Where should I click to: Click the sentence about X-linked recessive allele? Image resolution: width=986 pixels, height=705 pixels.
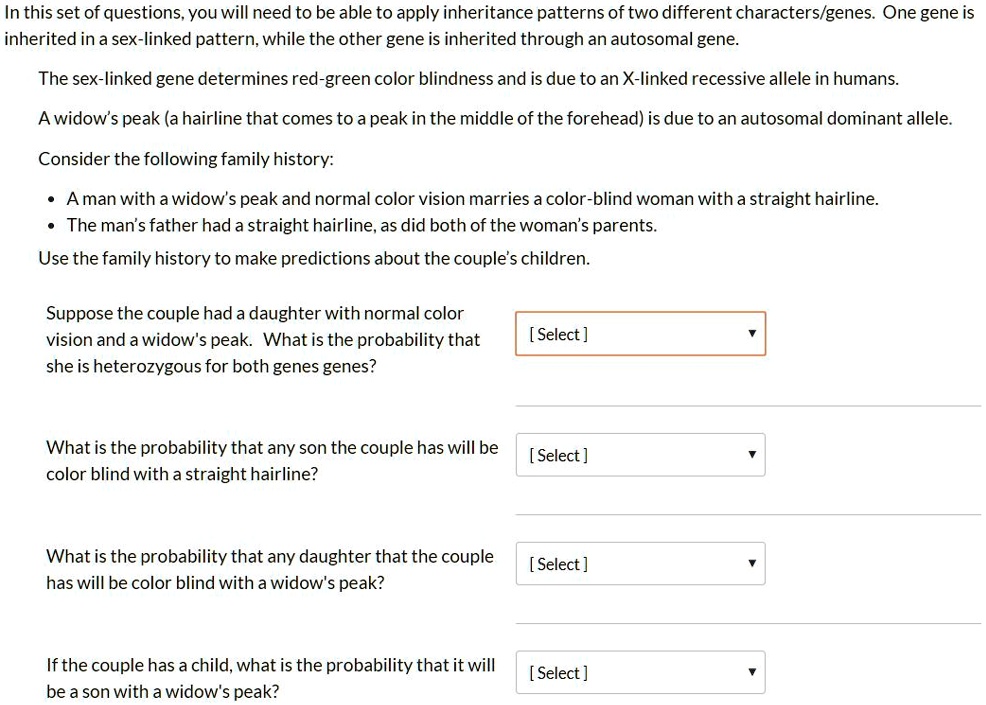[x=468, y=78]
